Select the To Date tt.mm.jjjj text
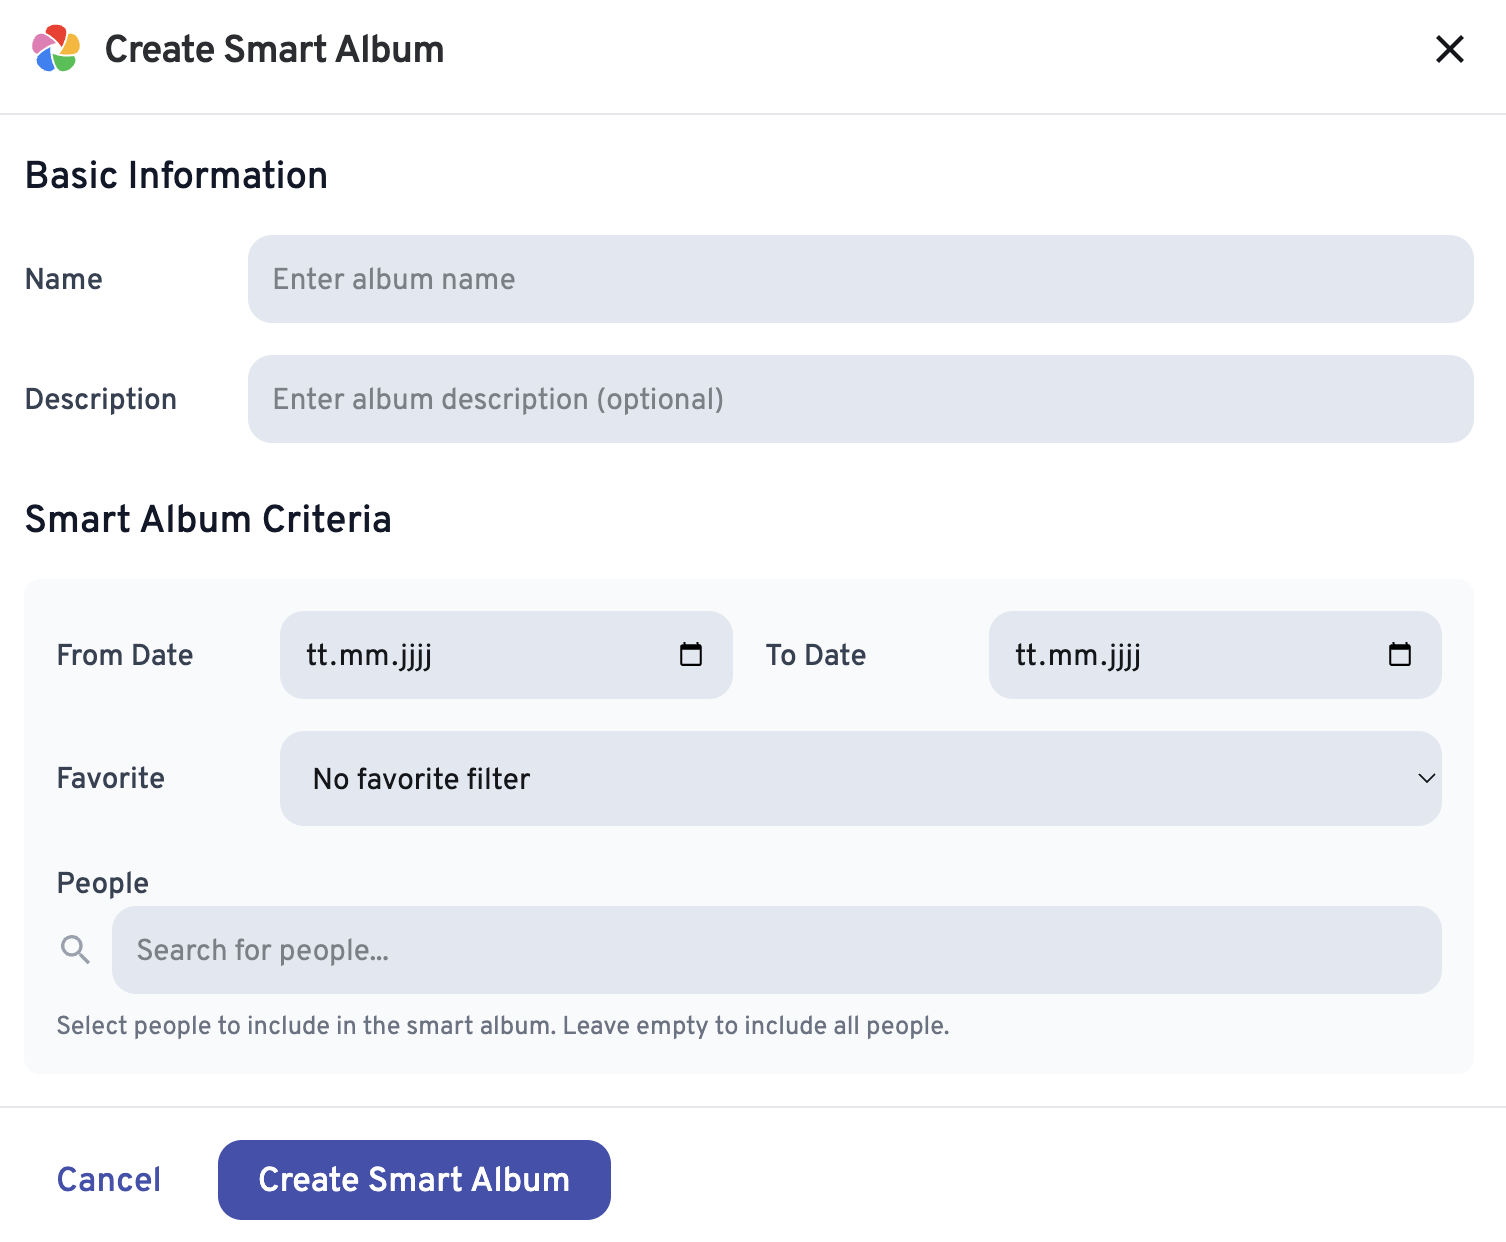Screen dimensions: 1506x1242 coord(1078,656)
